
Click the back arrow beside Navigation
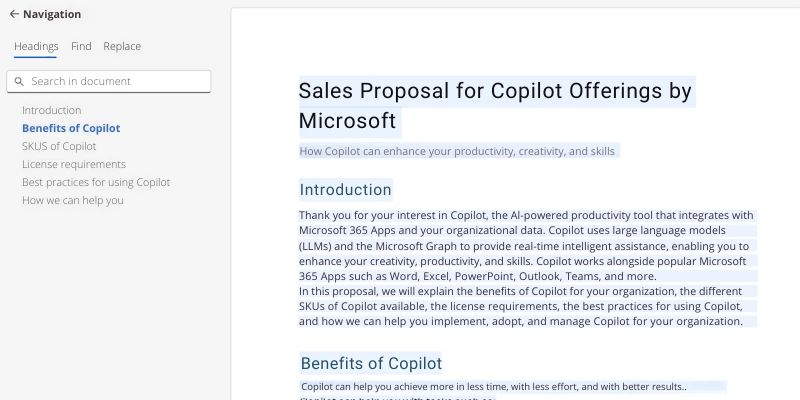pos(14,14)
